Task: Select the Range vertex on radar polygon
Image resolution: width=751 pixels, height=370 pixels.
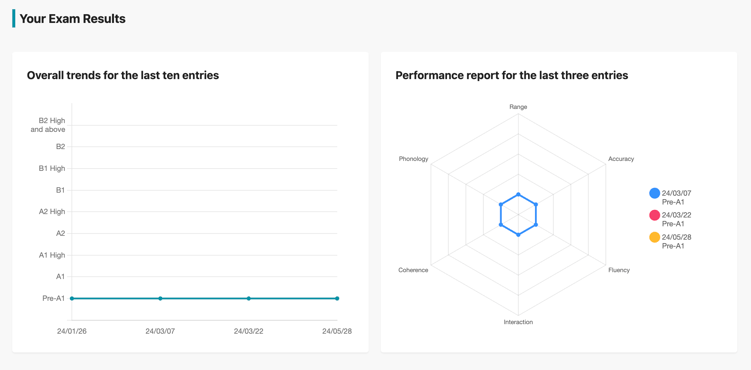Action: 518,194
